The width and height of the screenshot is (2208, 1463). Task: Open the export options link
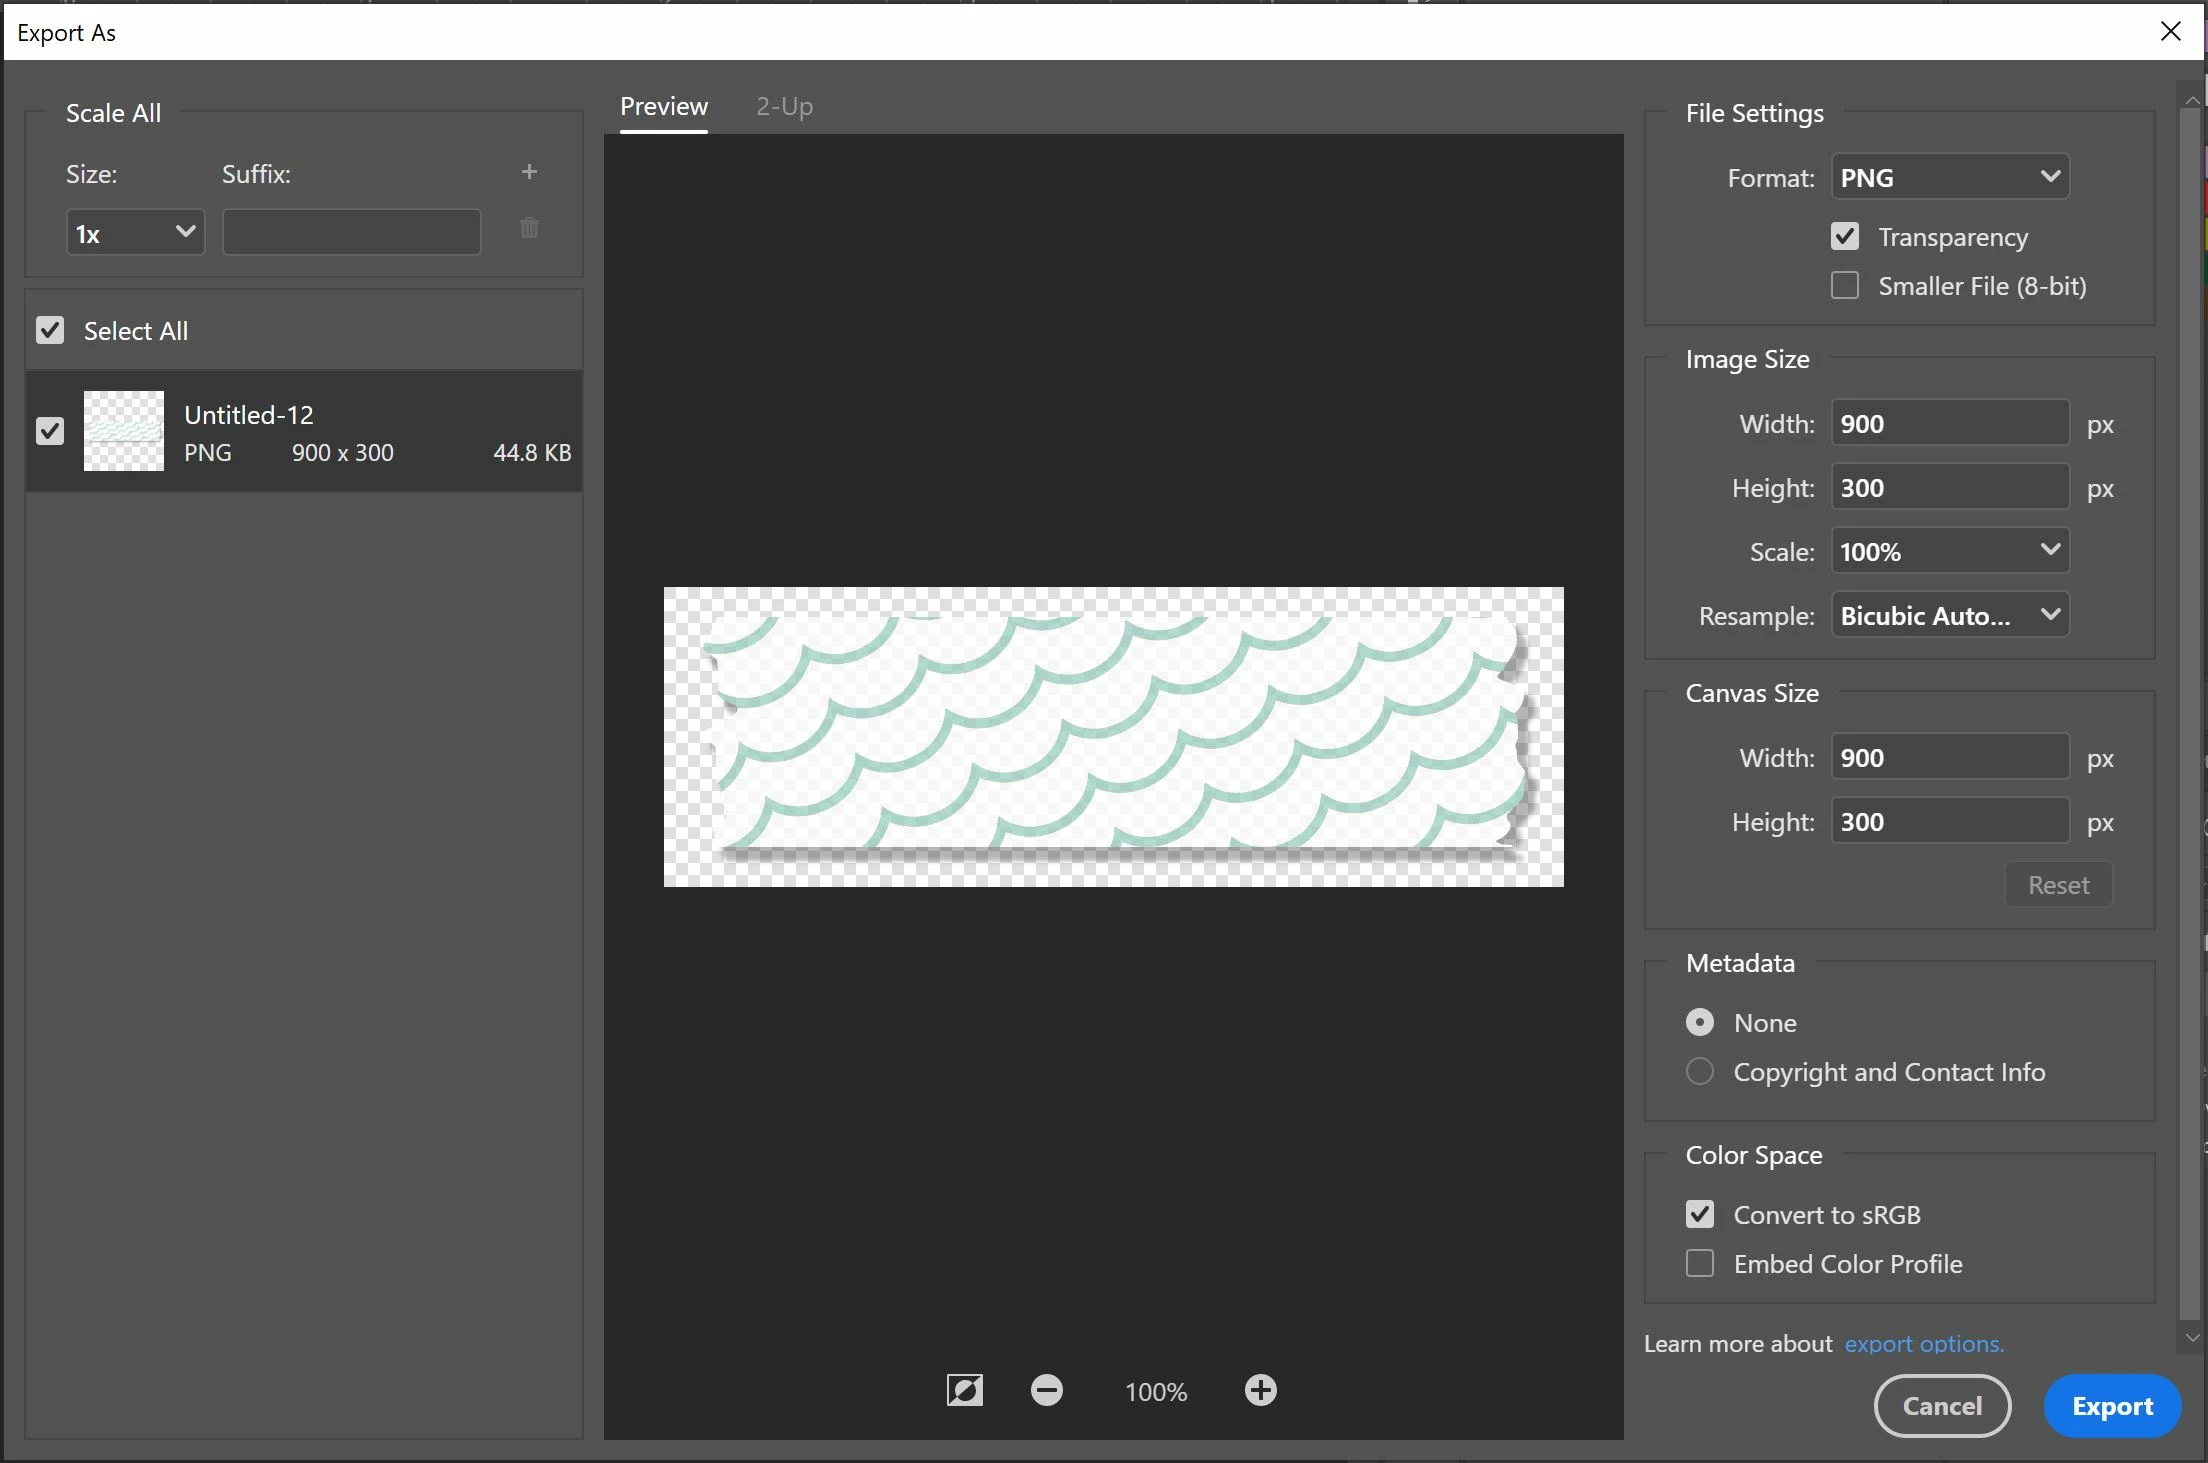pyautogui.click(x=1923, y=1344)
